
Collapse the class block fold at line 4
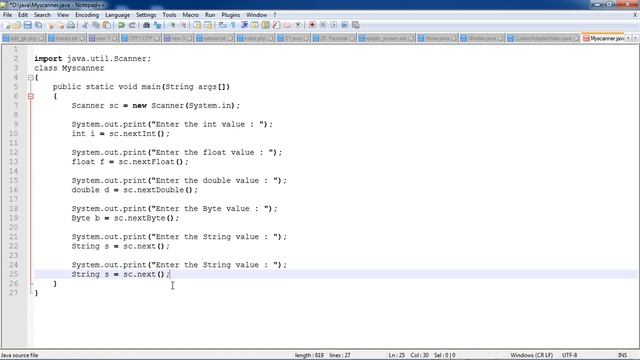(31, 78)
